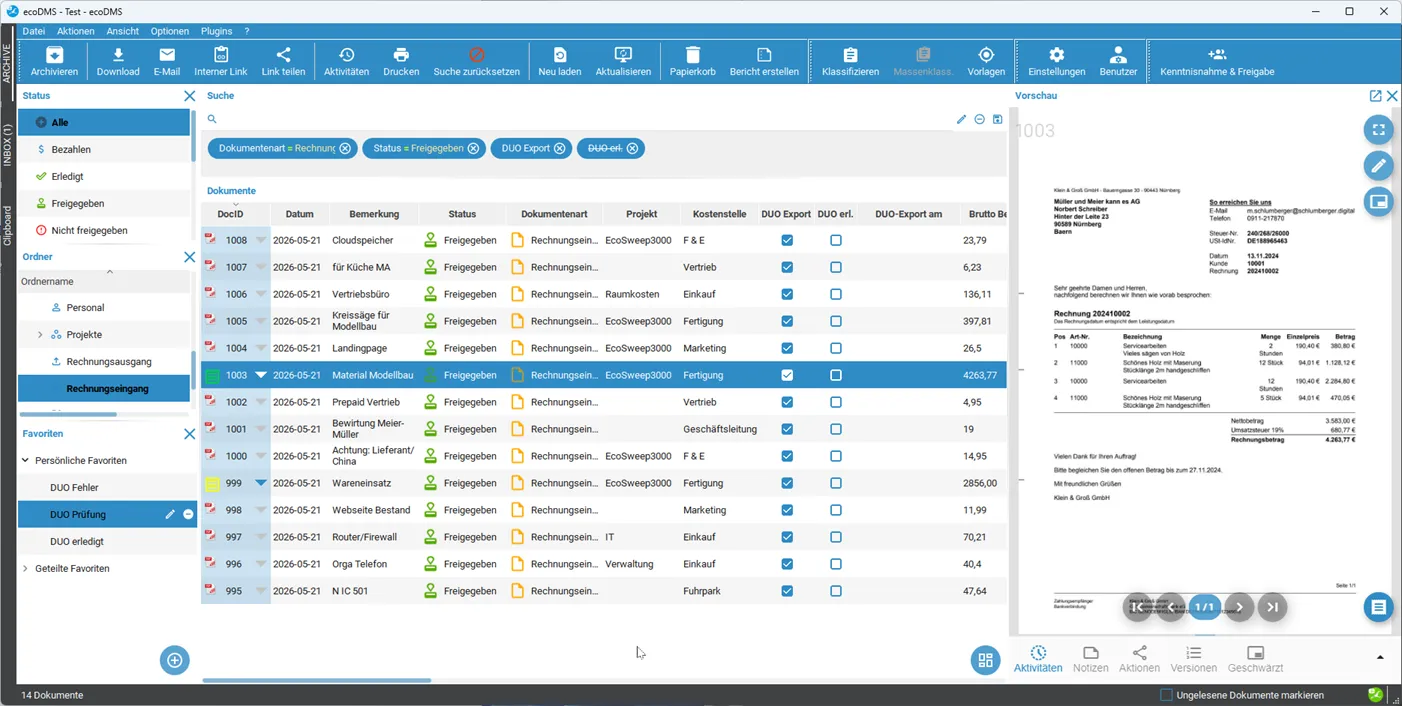Viewport: 1402px width, 706px height.
Task: Toggle DUO erl. checkbox for DocID 1004
Action: pos(836,348)
